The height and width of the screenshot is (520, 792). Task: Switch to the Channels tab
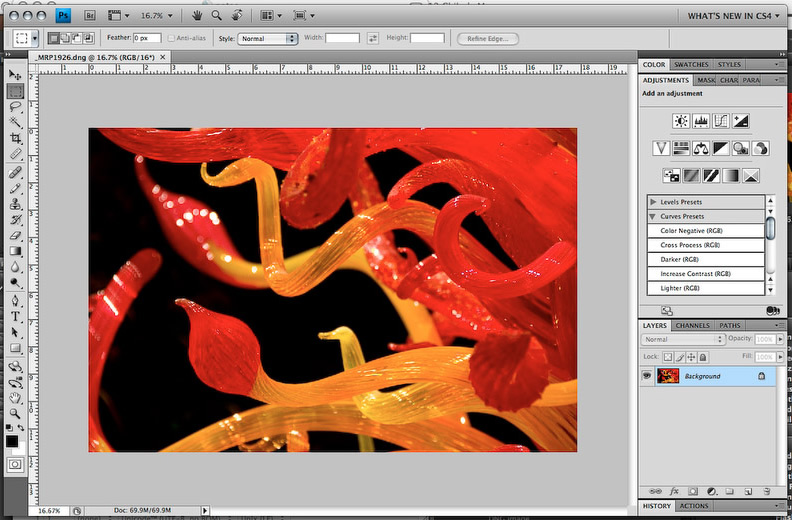pos(692,325)
